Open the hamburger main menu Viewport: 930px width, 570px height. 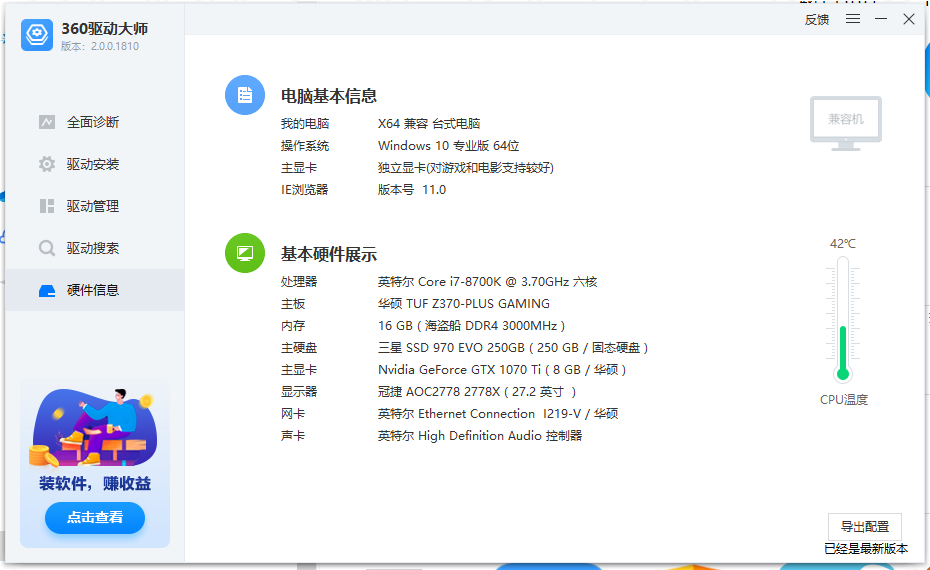point(853,19)
